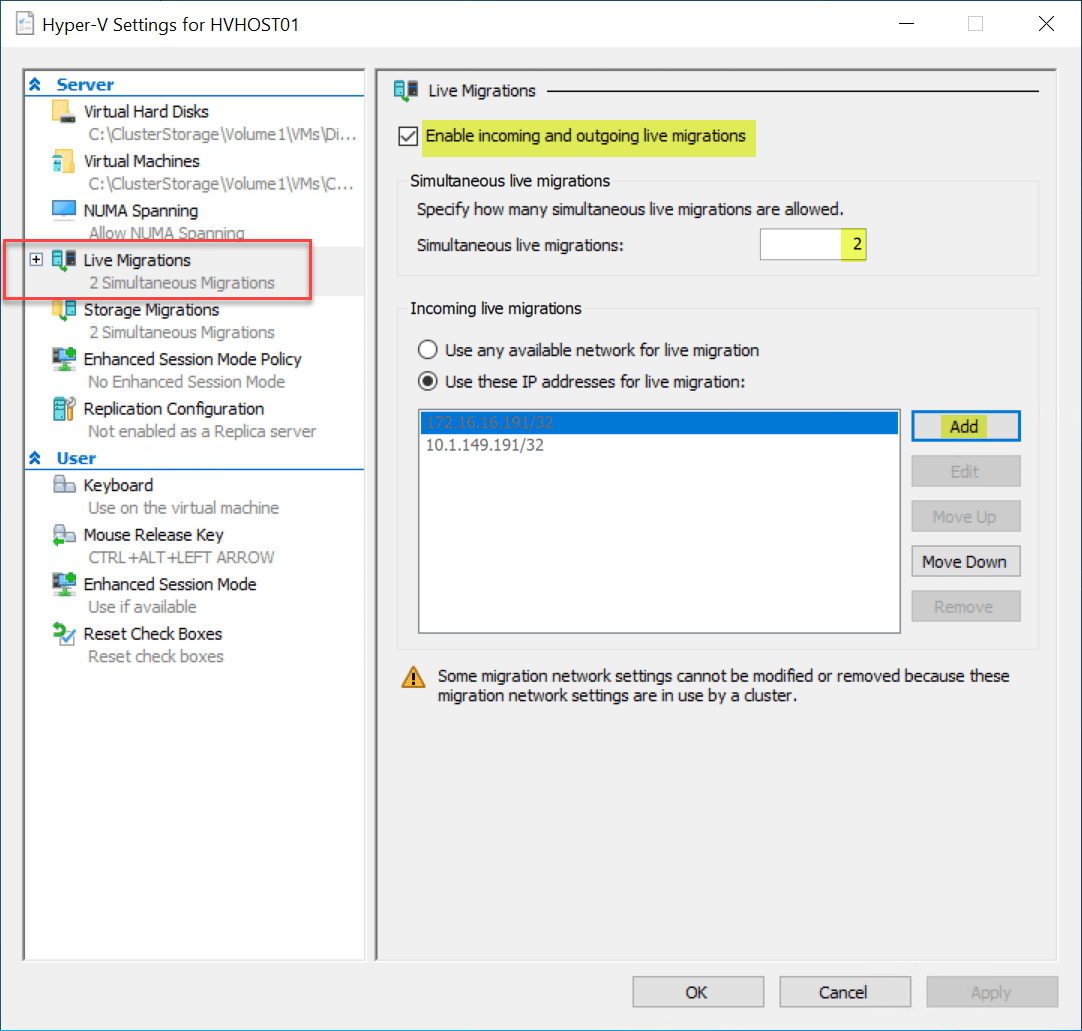The image size is (1082, 1031).
Task: Click the Edit button
Action: click(x=965, y=471)
